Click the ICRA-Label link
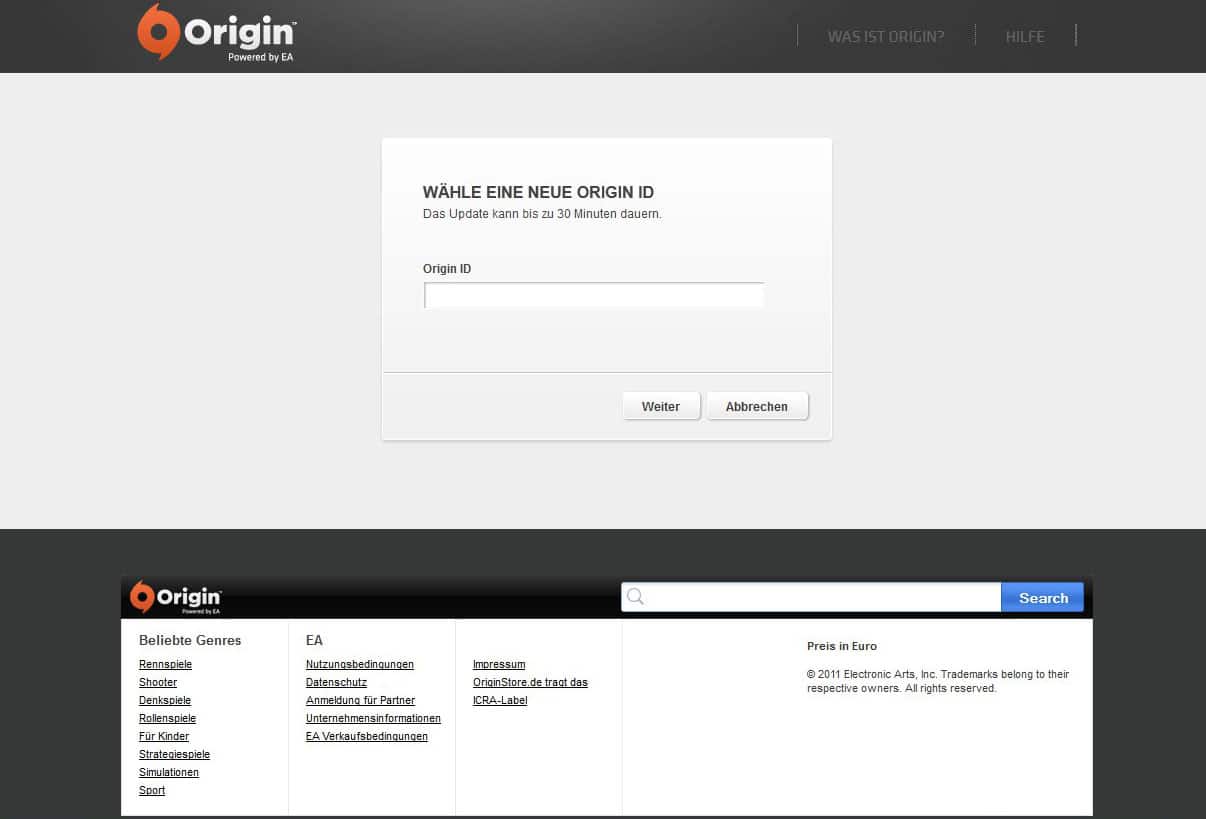 (x=499, y=700)
